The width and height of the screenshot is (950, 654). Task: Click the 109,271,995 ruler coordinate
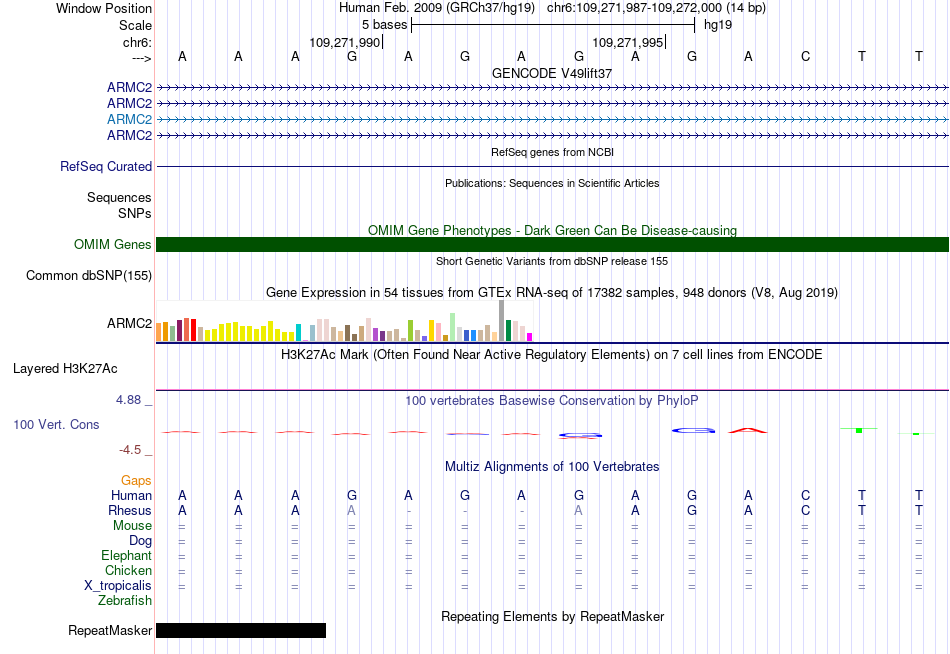coord(628,42)
